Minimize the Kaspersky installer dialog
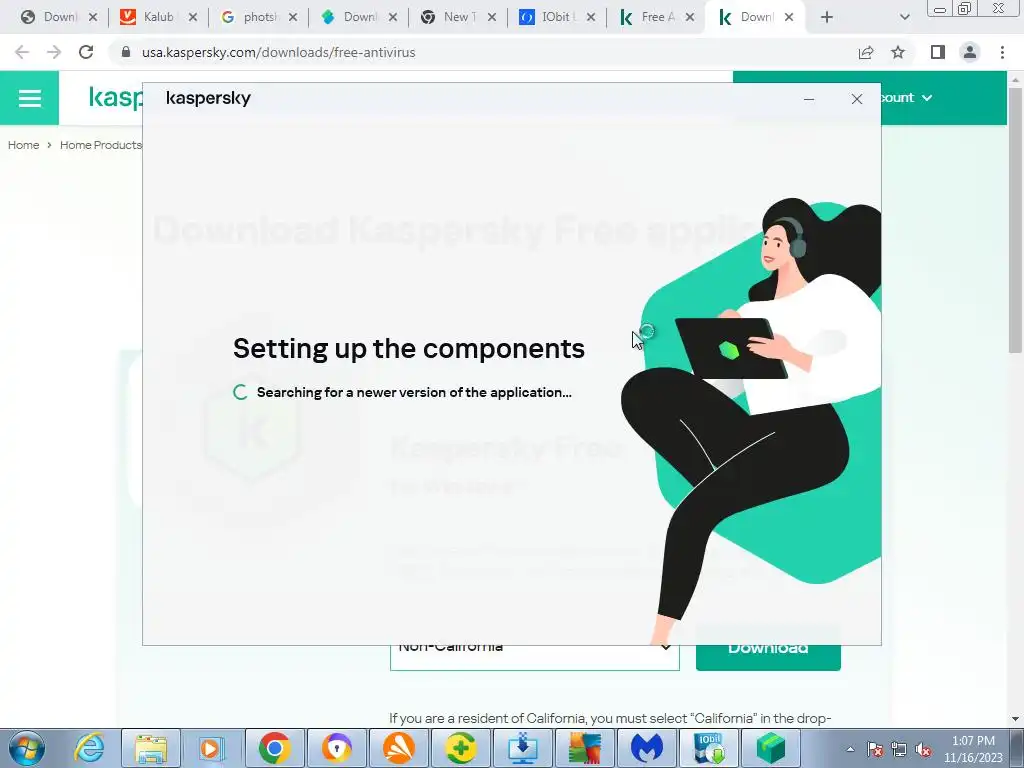1024x768 pixels. tap(809, 99)
